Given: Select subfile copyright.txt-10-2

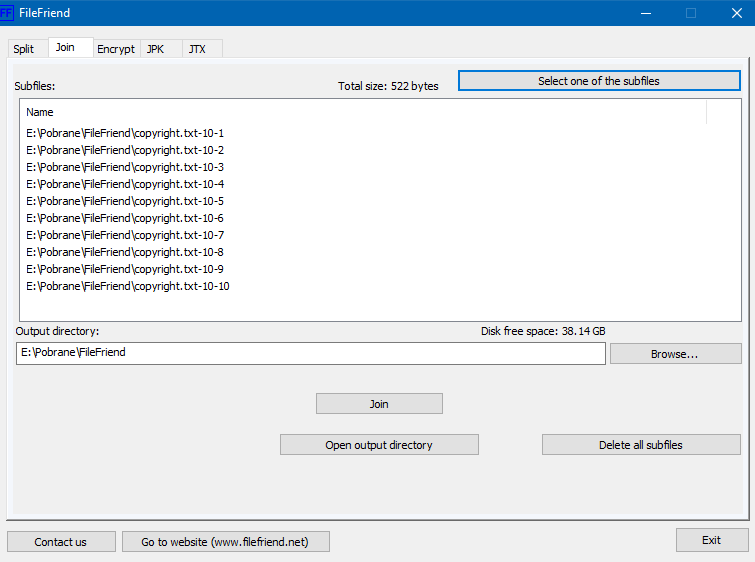Looking at the screenshot, I should click(125, 150).
